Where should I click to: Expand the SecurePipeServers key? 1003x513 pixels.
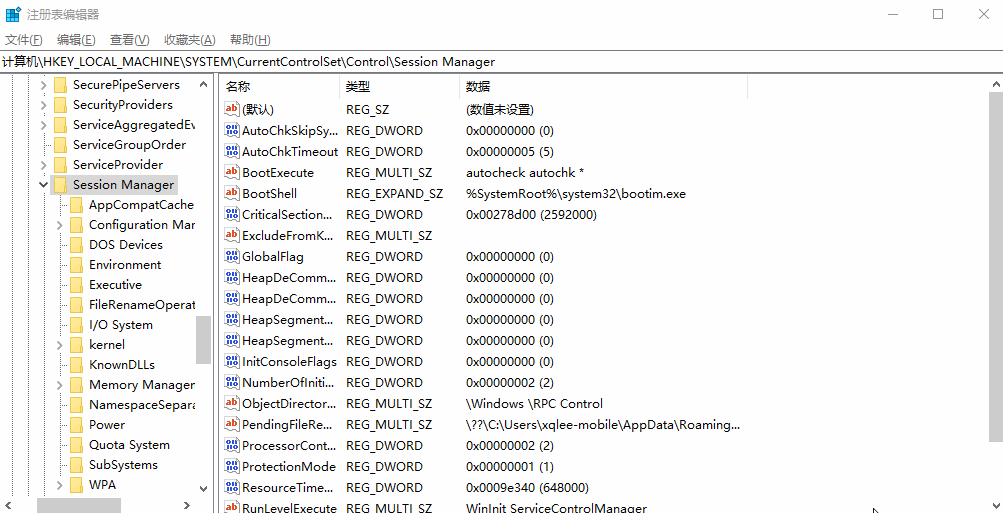(x=43, y=85)
